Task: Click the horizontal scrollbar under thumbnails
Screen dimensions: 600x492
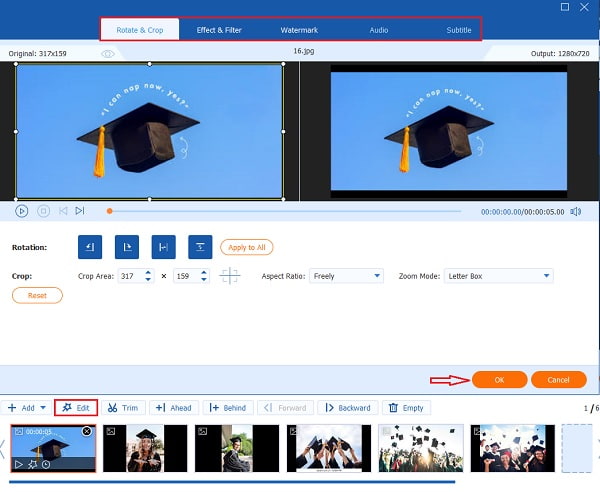Action: tap(232, 482)
